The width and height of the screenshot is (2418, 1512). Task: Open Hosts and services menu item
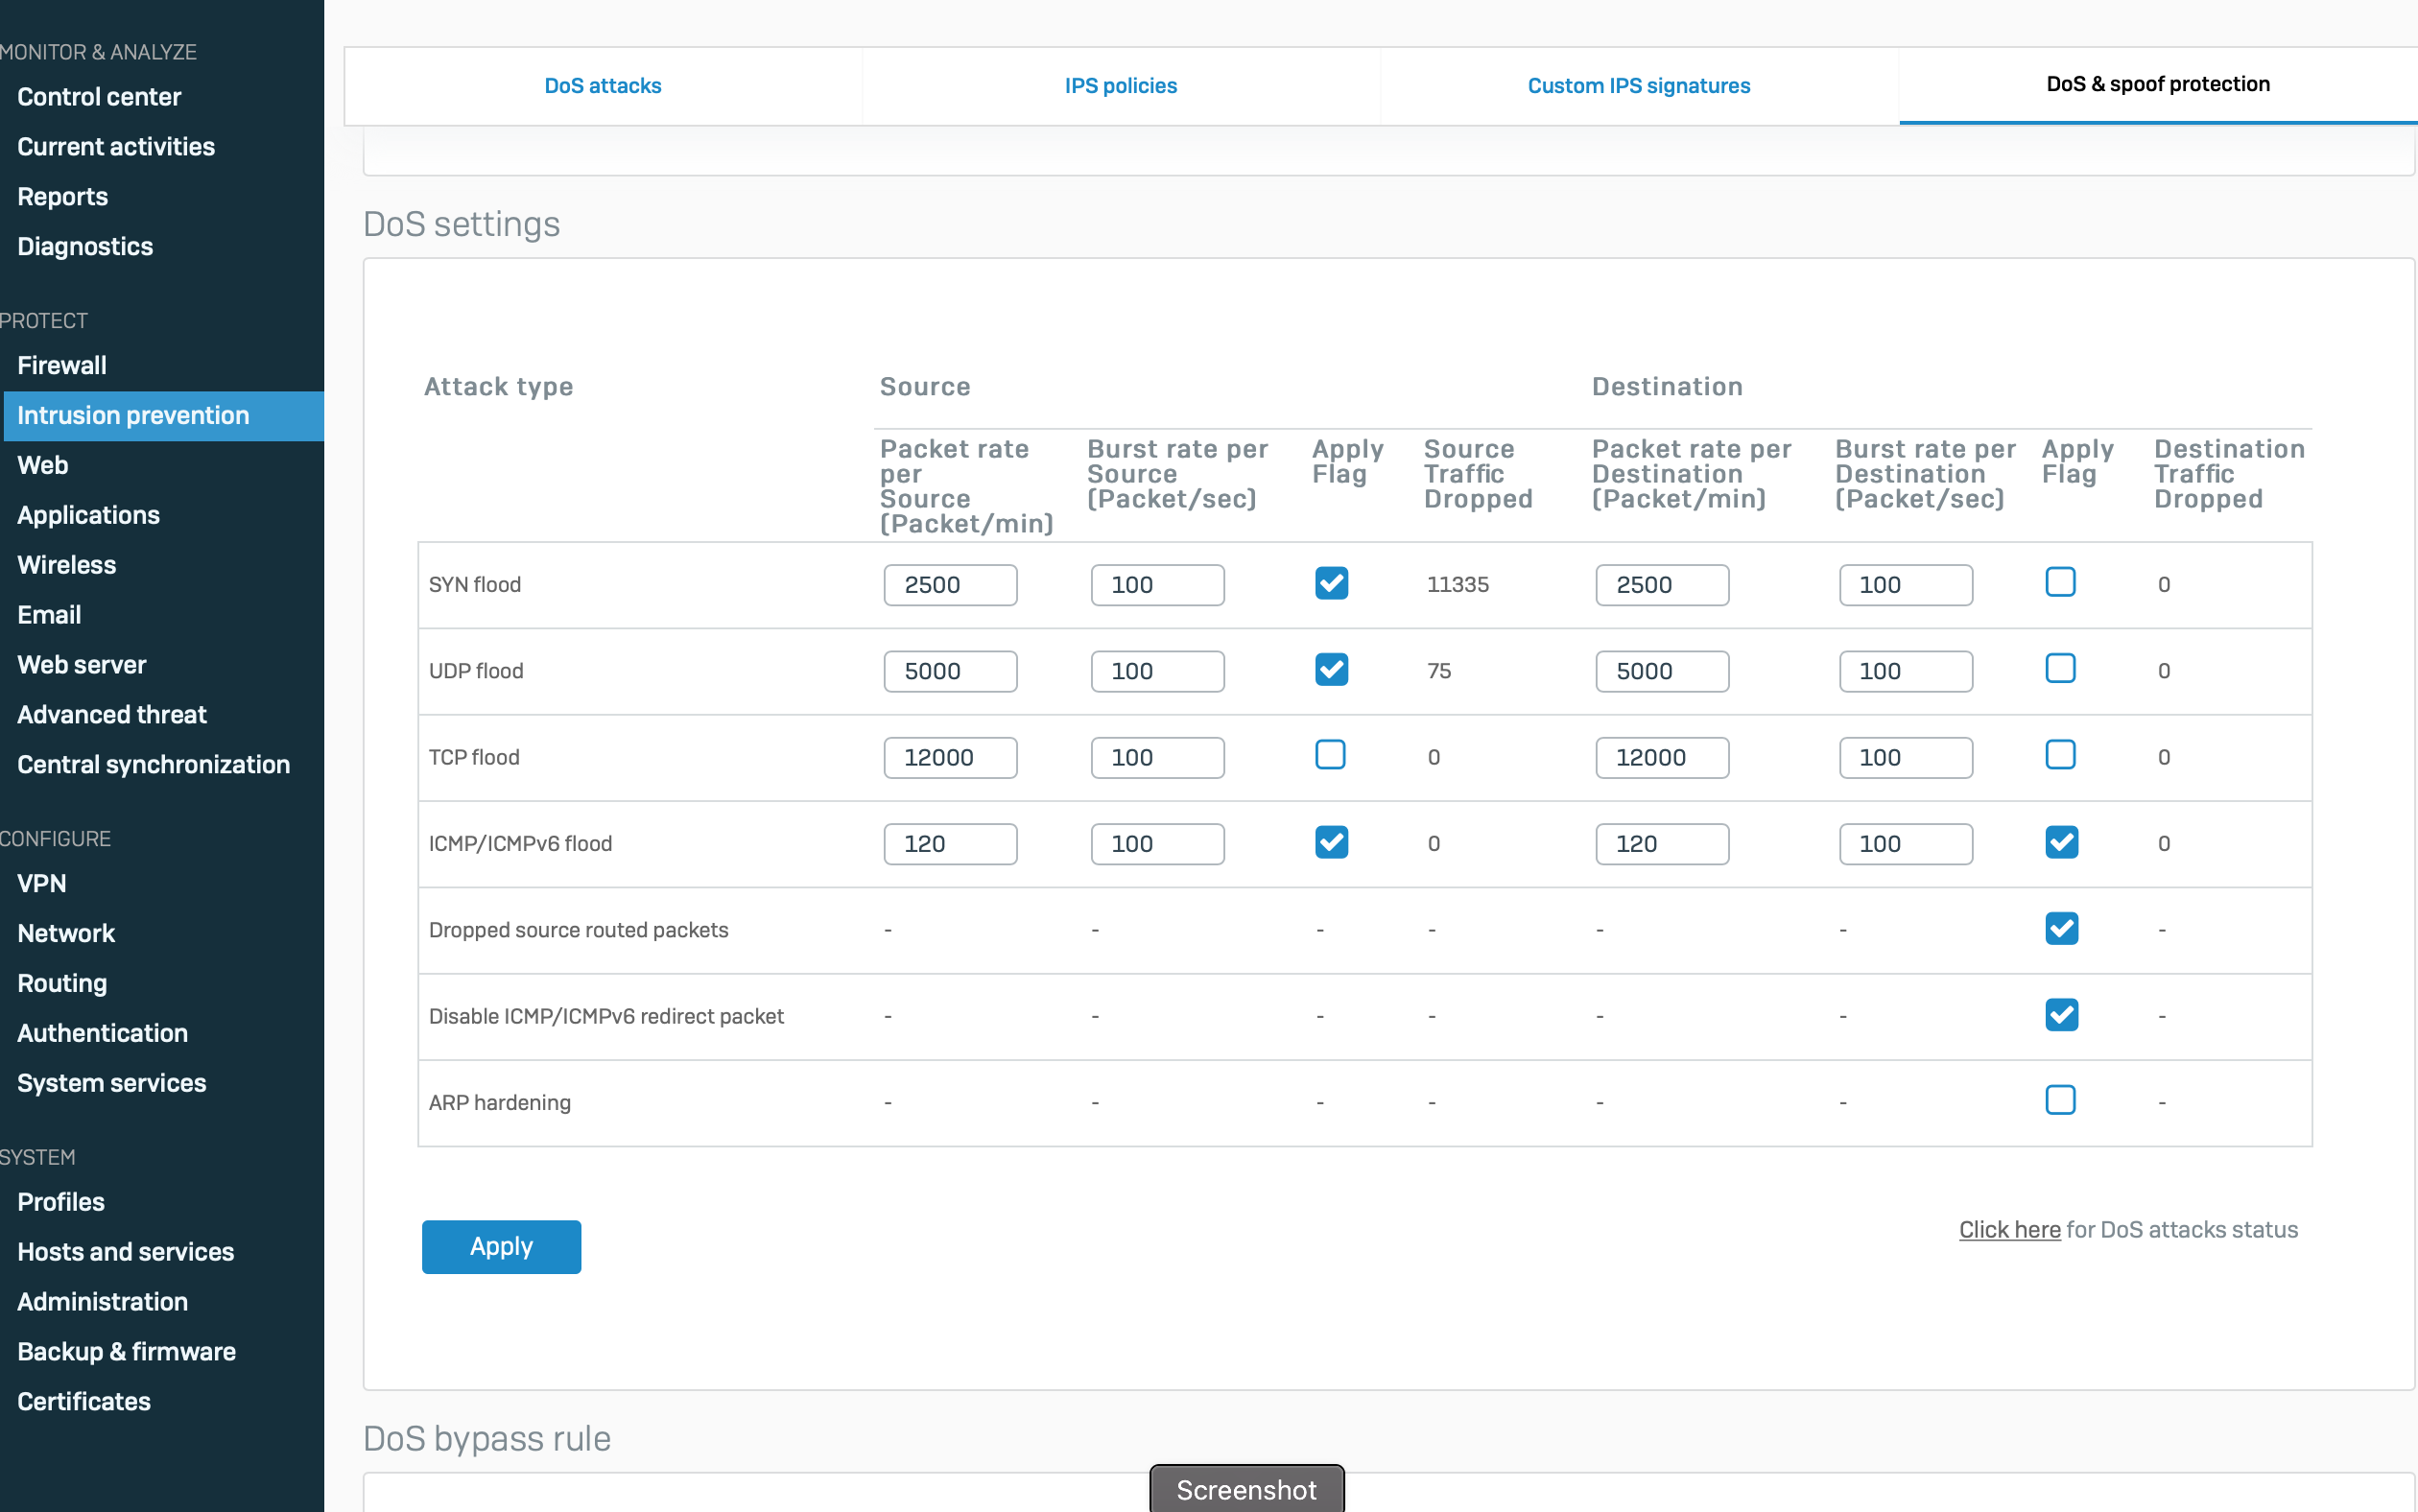[x=125, y=1252]
